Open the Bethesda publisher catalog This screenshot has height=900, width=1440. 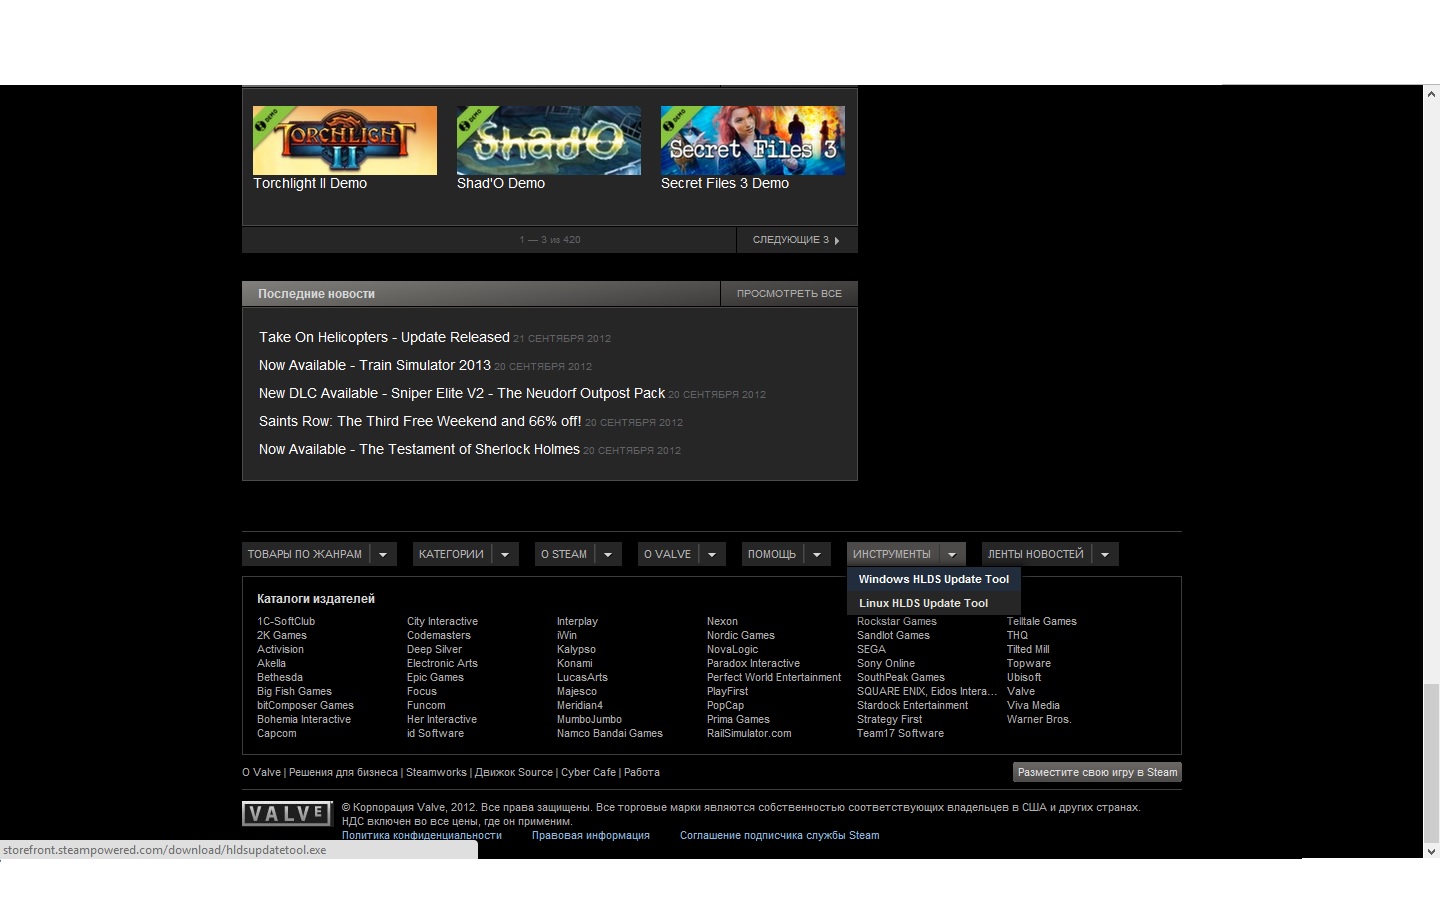(280, 677)
